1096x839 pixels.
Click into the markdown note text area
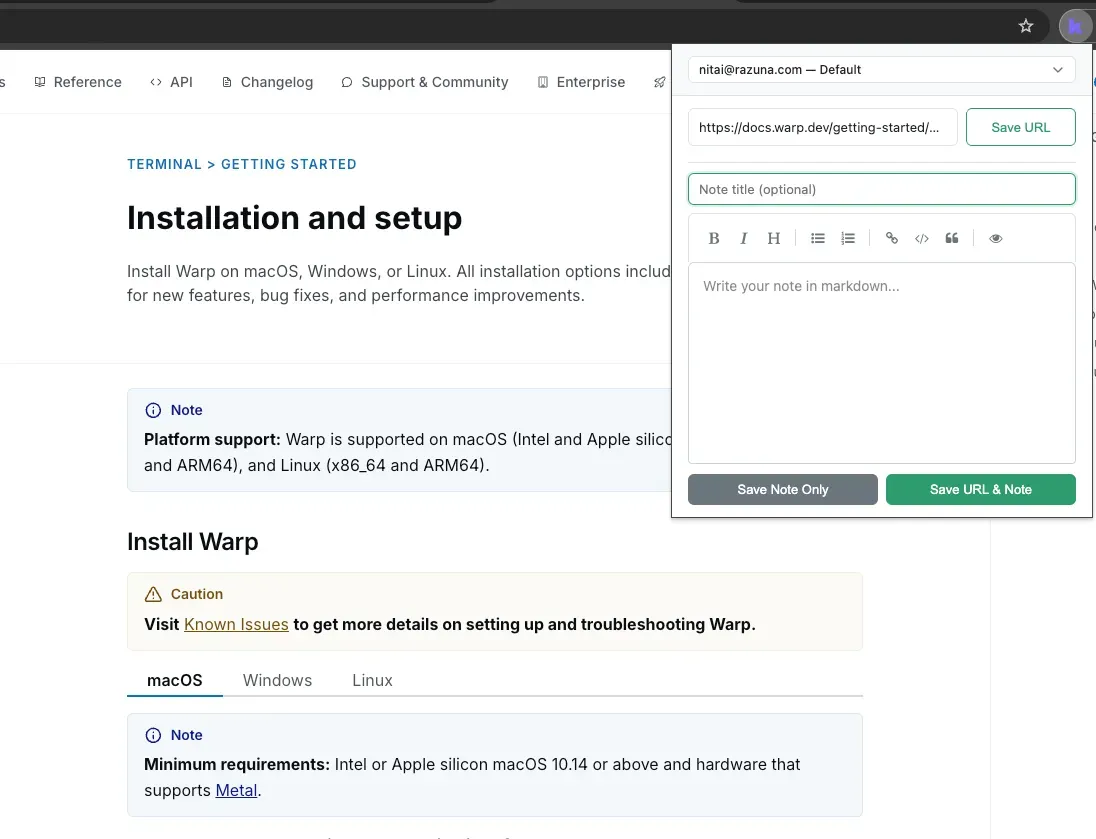pos(881,363)
